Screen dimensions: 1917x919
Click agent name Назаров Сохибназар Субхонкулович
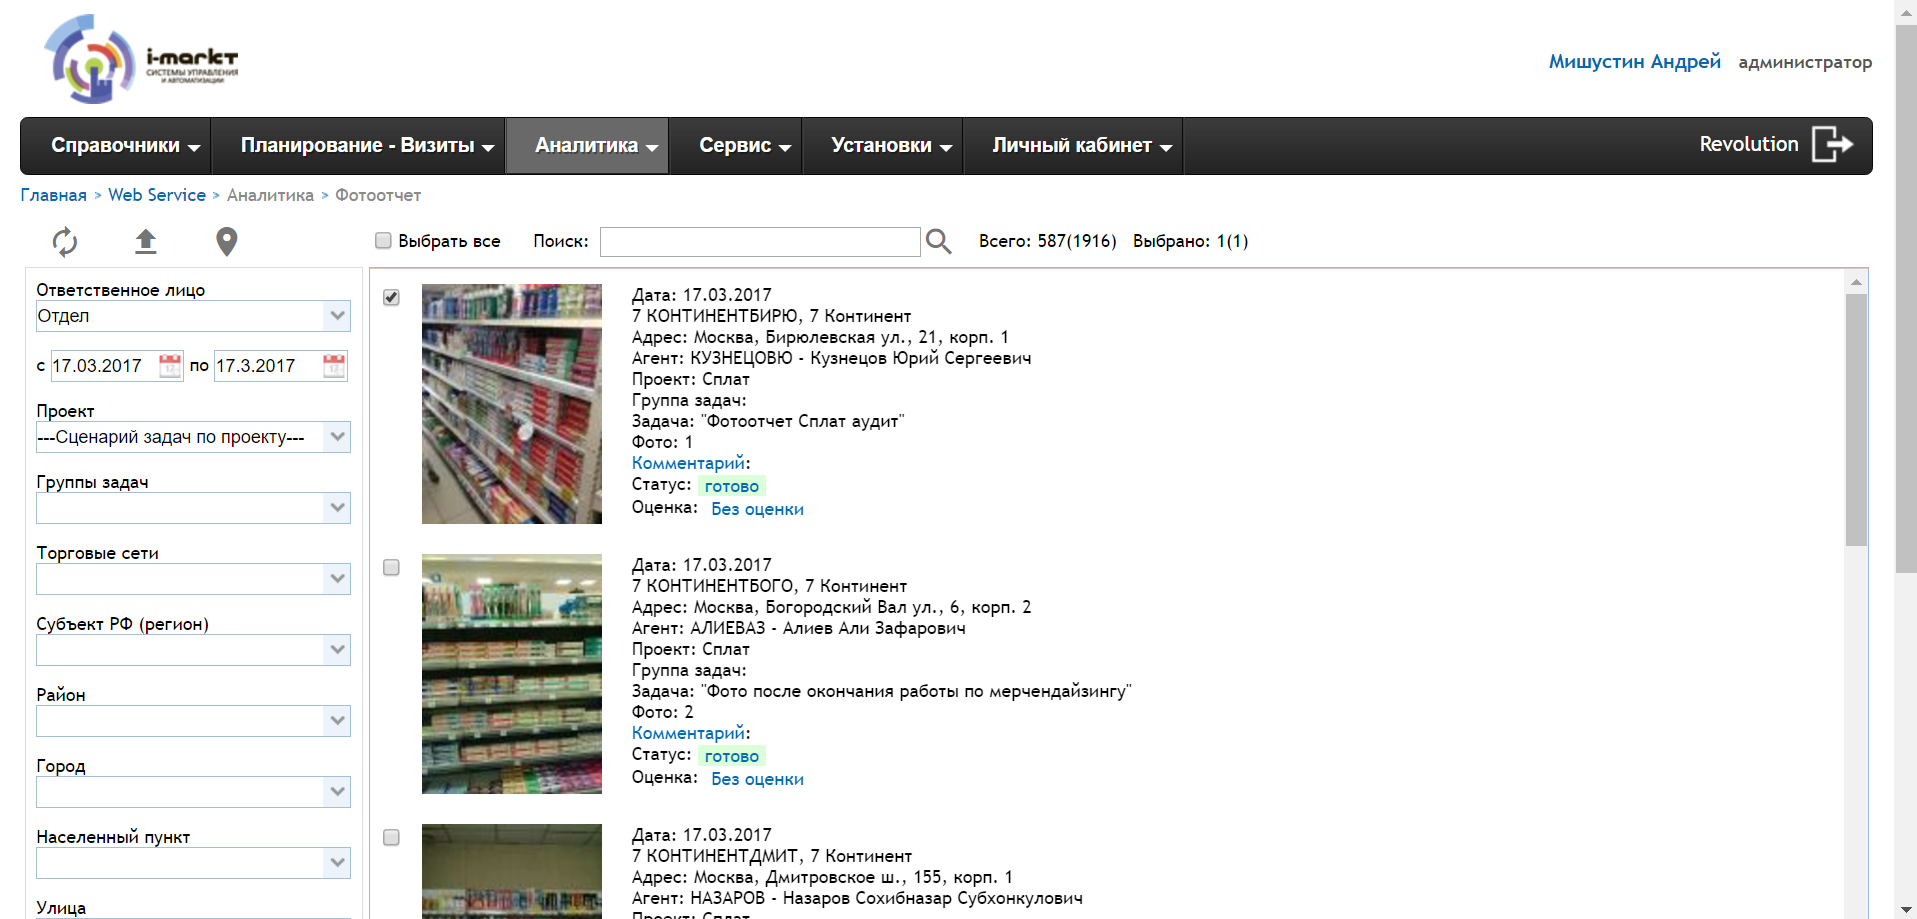coord(933,898)
